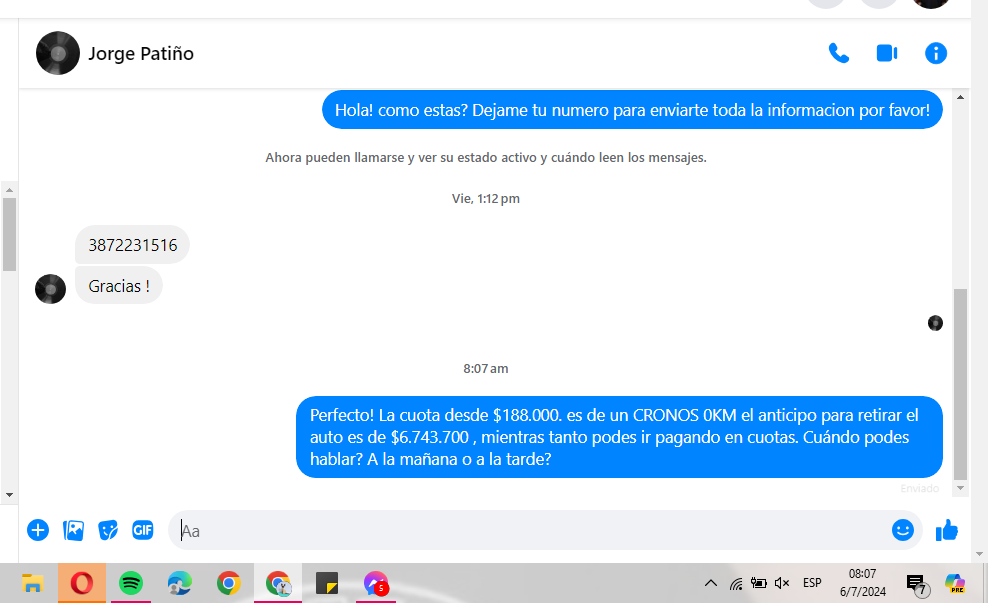Choose a sticker to send
The height and width of the screenshot is (603, 988).
tap(108, 530)
